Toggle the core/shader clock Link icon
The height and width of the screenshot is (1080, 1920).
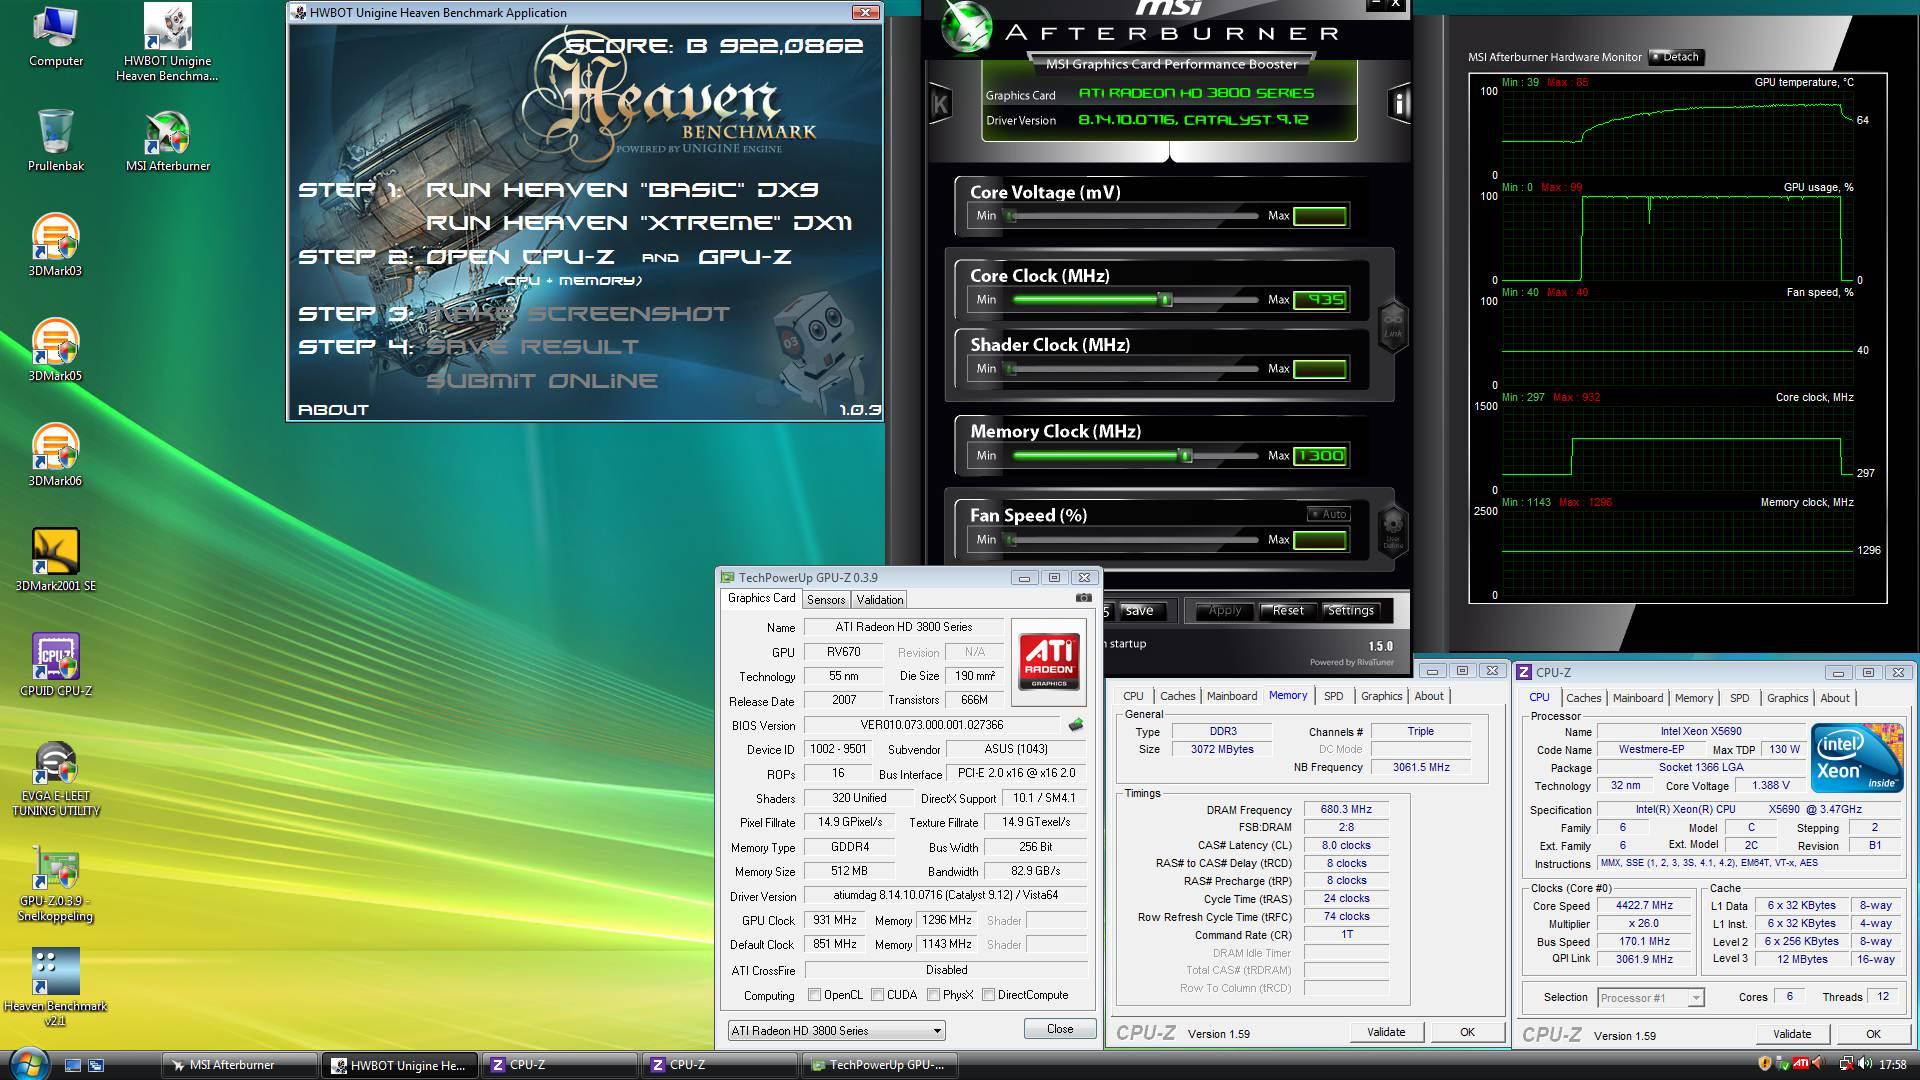tap(1393, 326)
